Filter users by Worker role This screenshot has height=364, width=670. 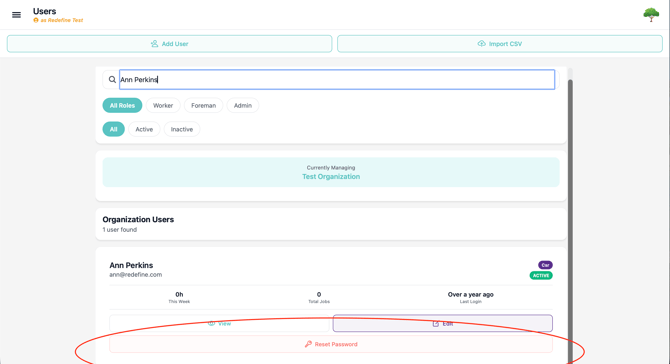click(163, 106)
